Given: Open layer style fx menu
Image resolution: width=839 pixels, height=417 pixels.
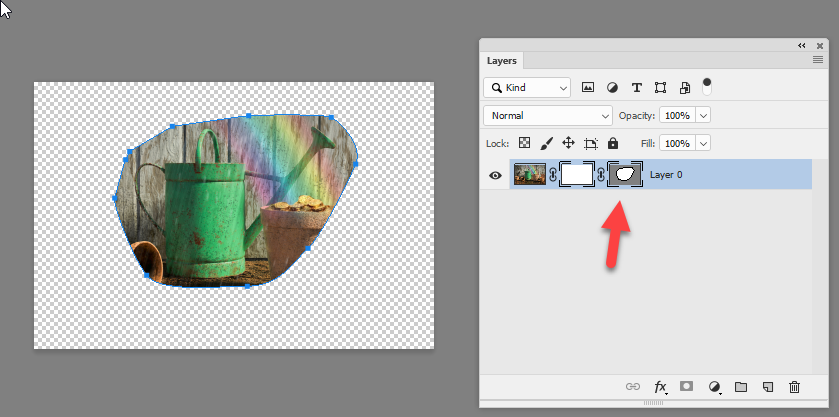Looking at the screenshot, I should click(x=661, y=387).
